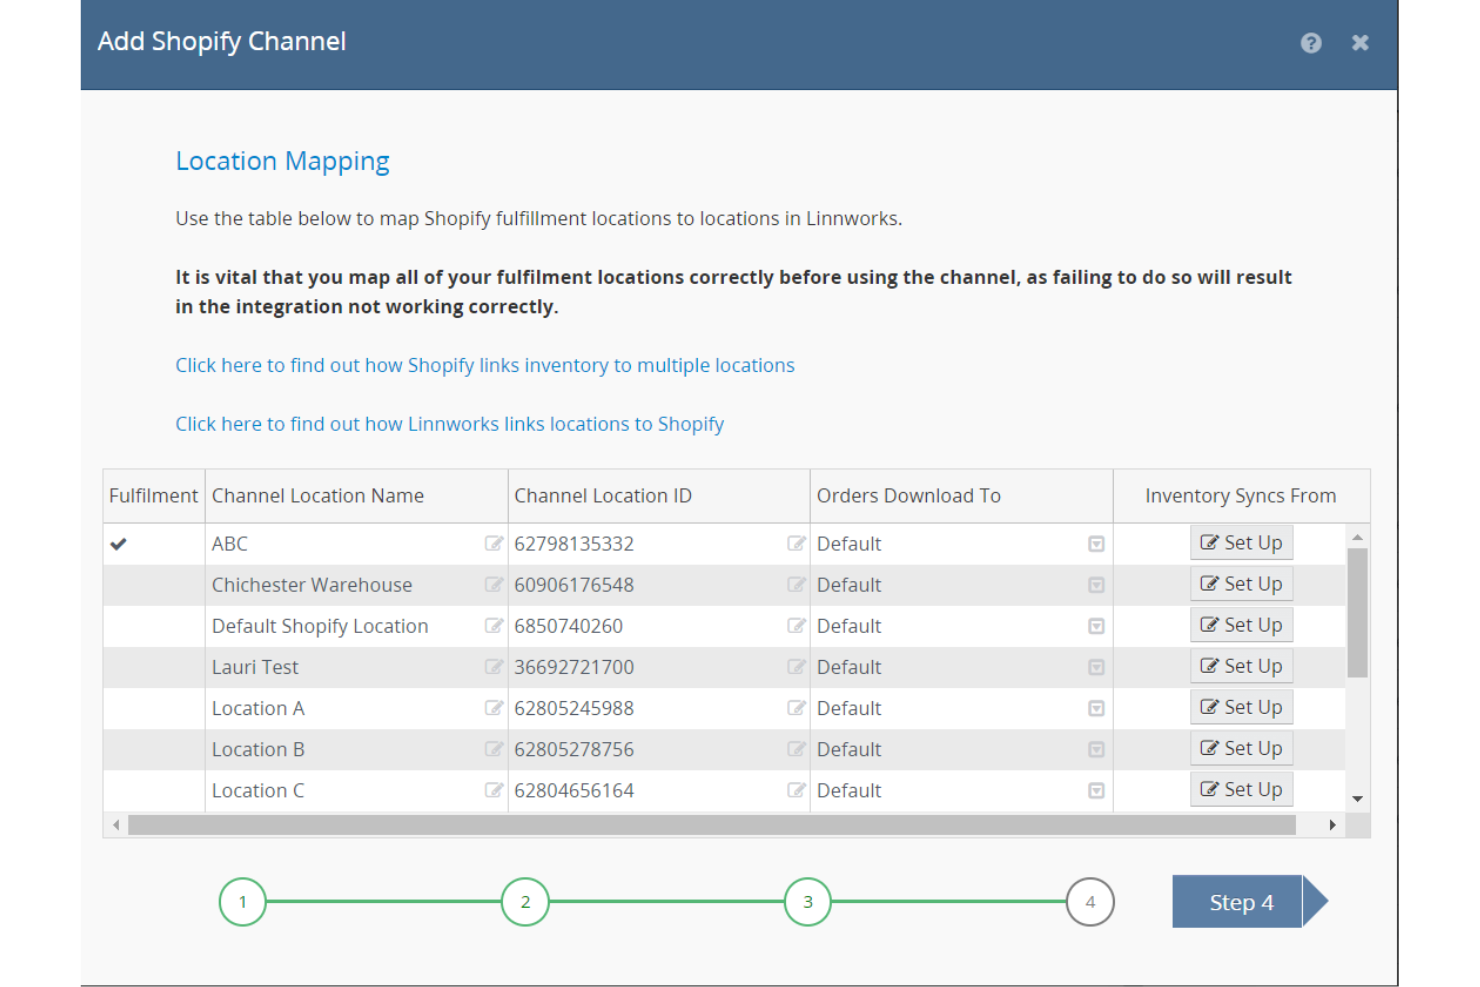Edit channel location ID 62798135332
Screen dimensions: 1480x987
pyautogui.click(x=797, y=543)
